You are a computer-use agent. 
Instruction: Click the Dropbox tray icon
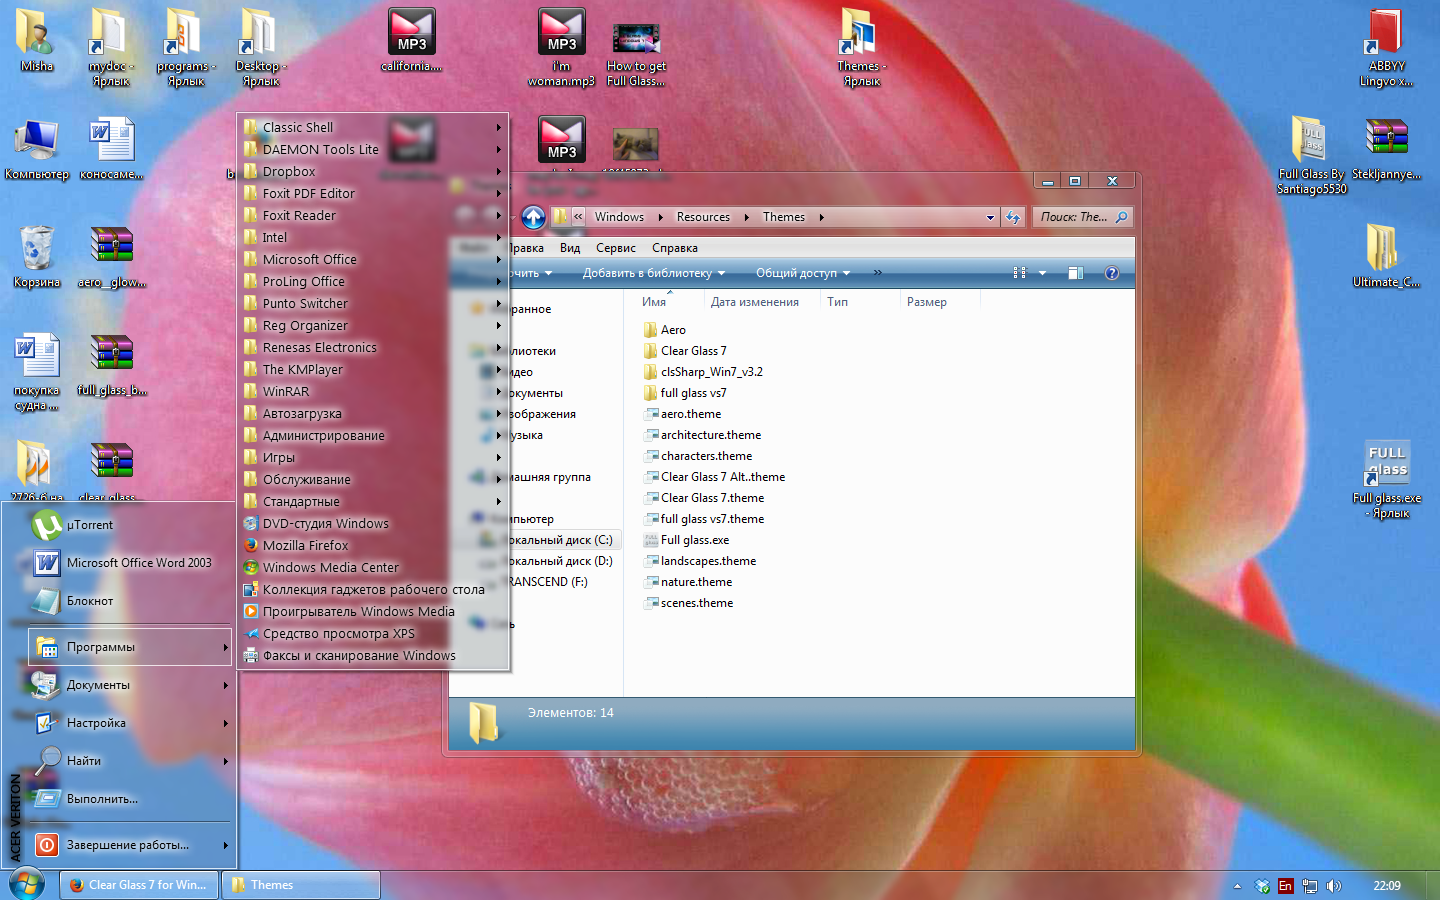(x=1262, y=886)
